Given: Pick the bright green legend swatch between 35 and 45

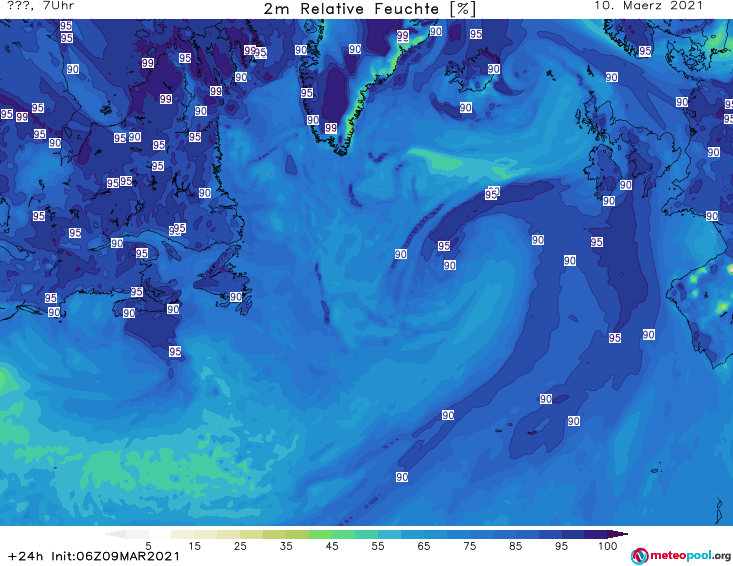Looking at the screenshot, I should (320, 534).
